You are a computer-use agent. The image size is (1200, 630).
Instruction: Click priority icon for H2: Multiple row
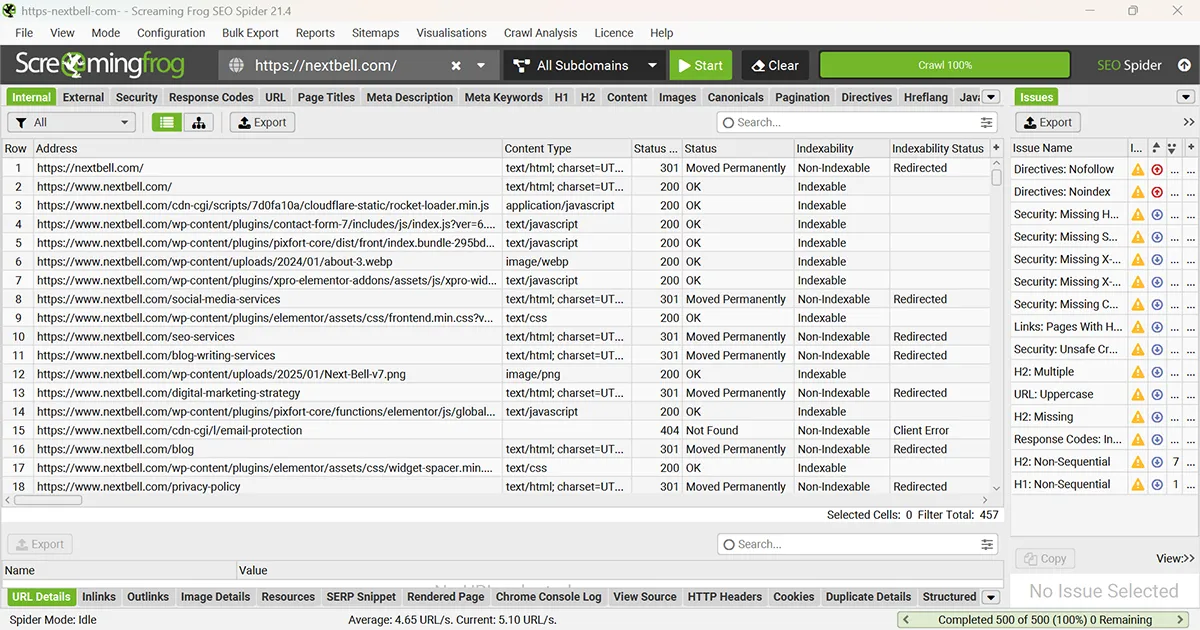tap(1157, 372)
